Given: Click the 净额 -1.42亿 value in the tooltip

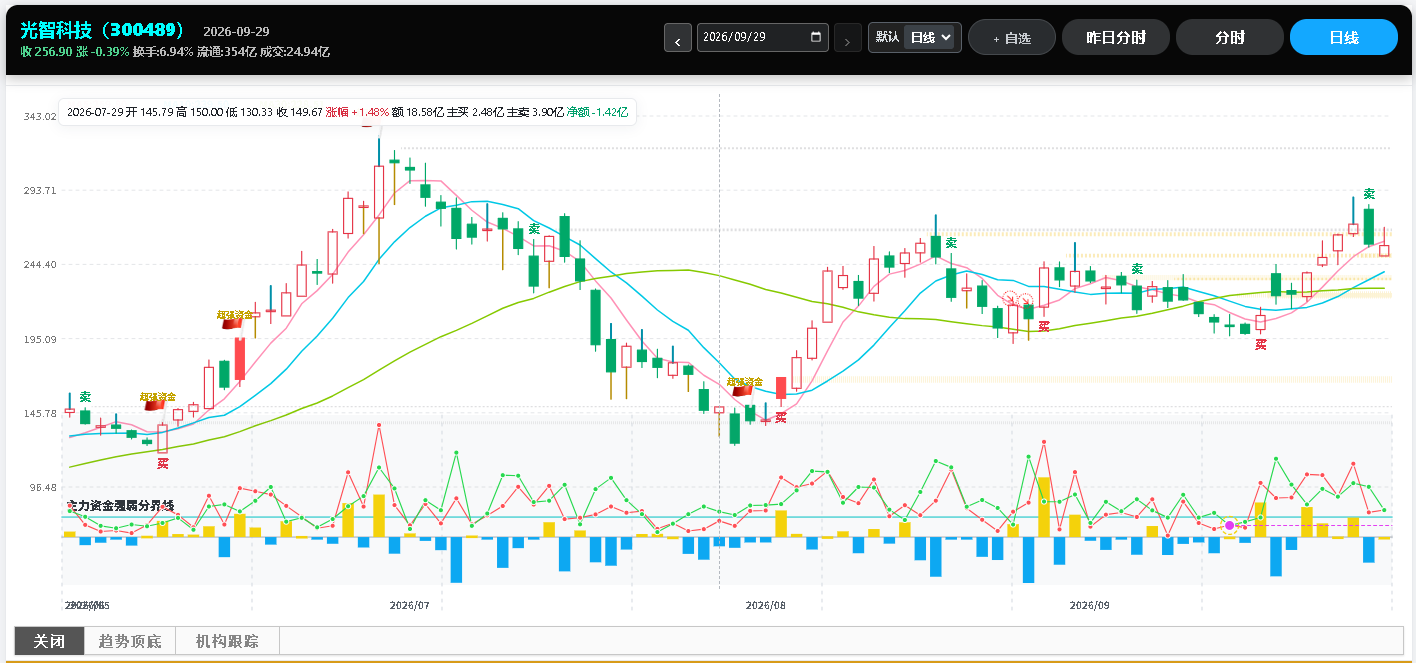Looking at the screenshot, I should click(x=597, y=113).
